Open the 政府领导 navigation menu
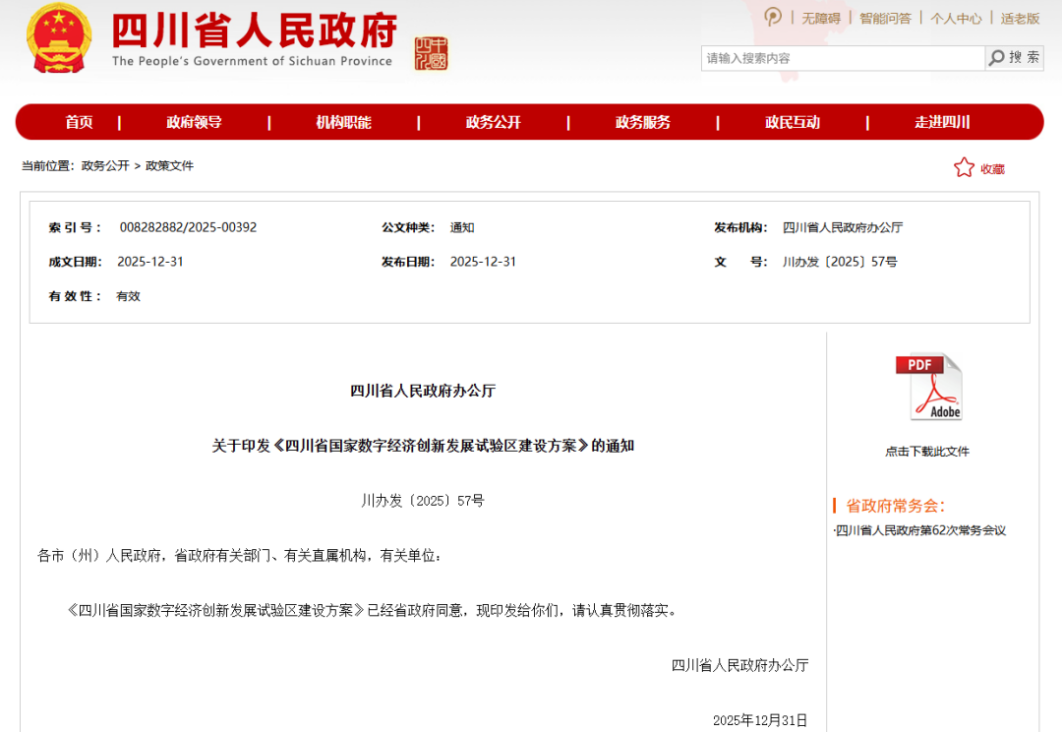The width and height of the screenshot is (1063, 732). point(194,122)
